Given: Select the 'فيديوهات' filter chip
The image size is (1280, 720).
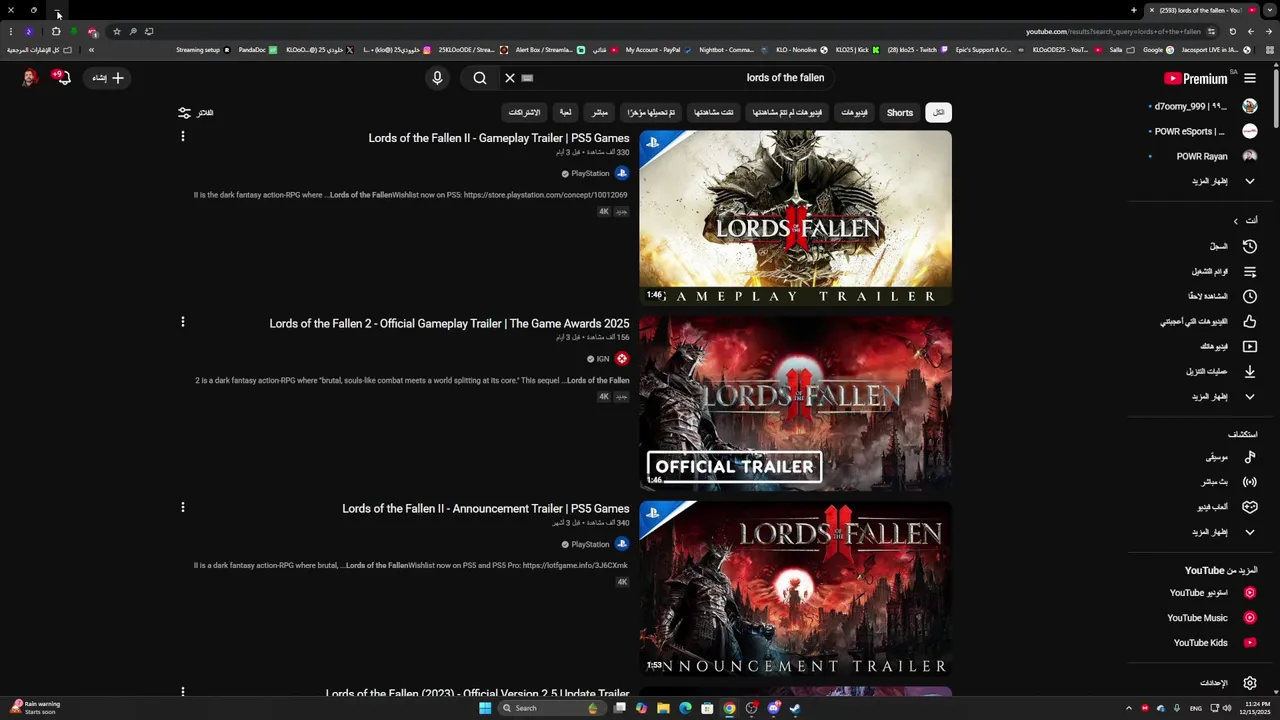Looking at the screenshot, I should pos(854,113).
